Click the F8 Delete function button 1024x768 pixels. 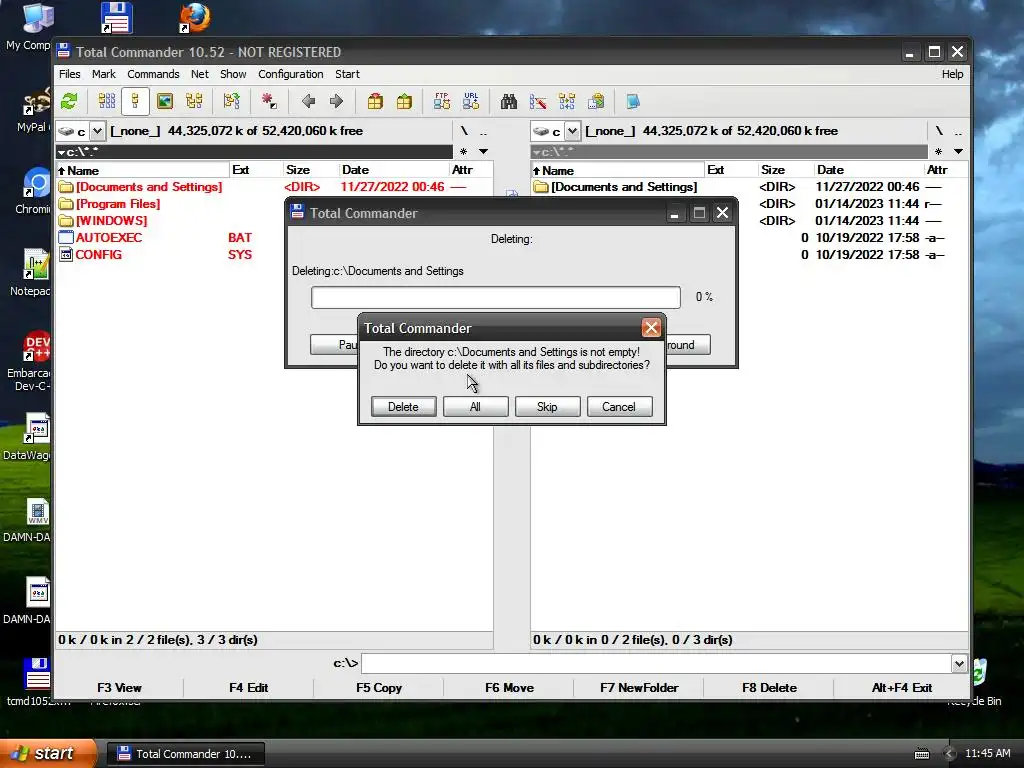[769, 688]
